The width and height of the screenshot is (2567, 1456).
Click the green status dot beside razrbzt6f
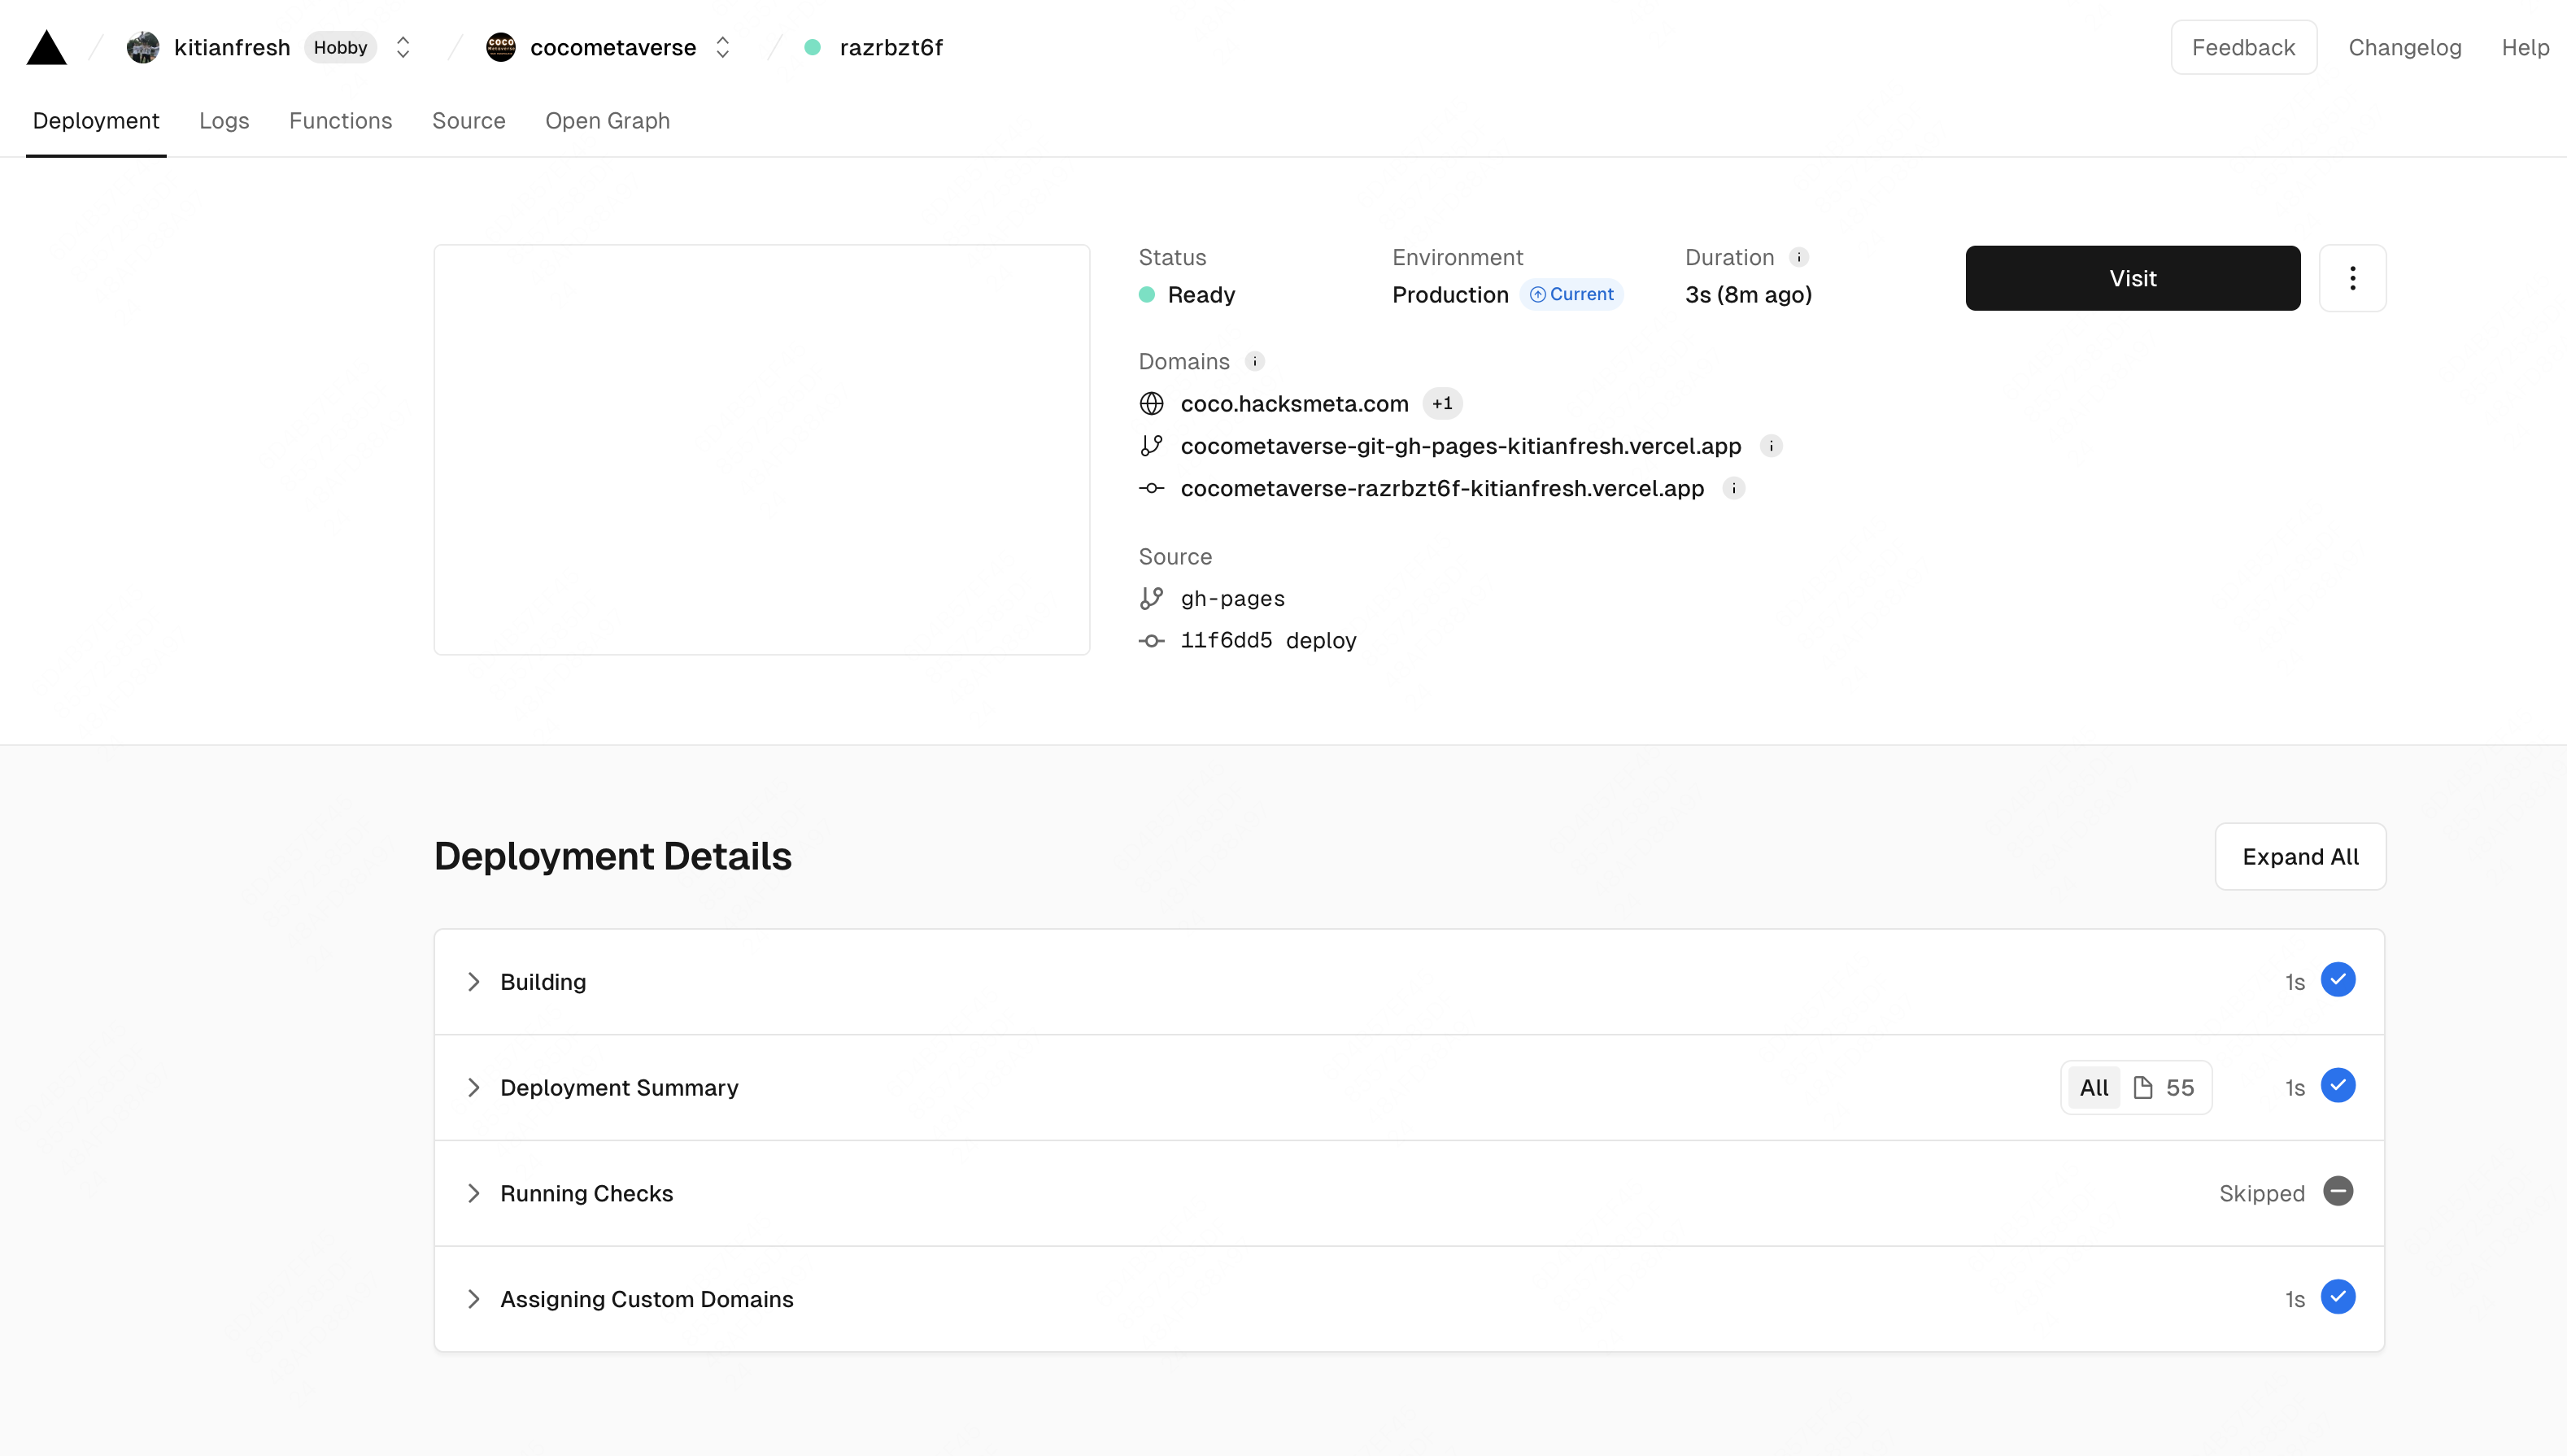point(813,47)
